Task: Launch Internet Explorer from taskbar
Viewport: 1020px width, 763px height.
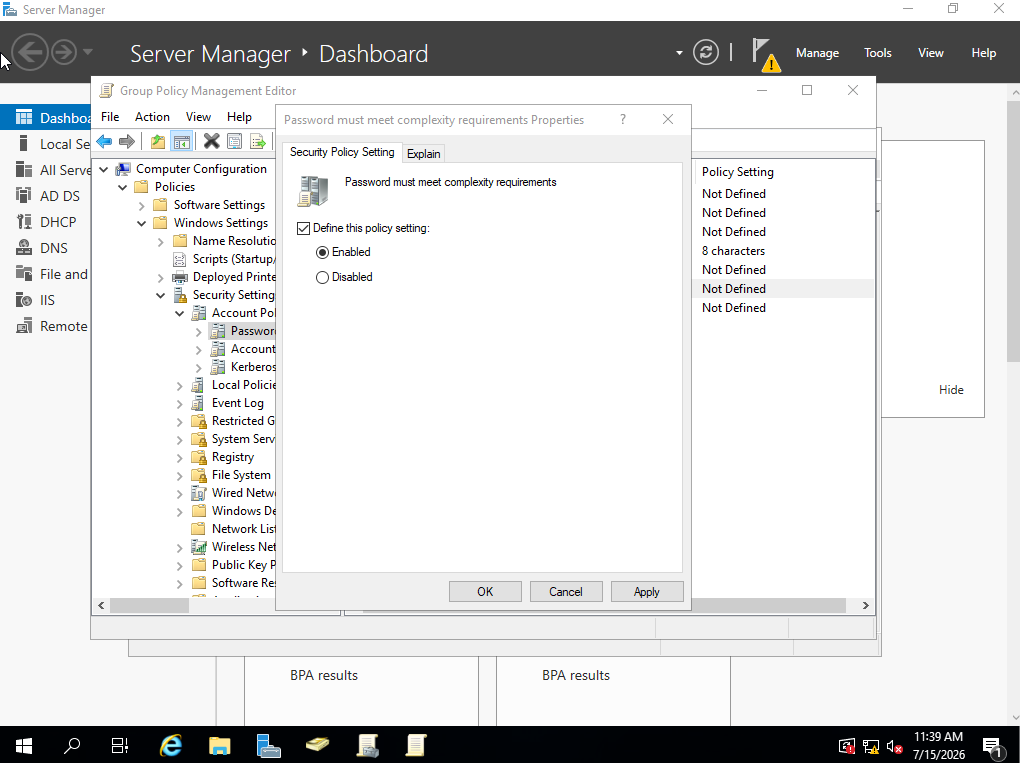Action: tap(170, 745)
